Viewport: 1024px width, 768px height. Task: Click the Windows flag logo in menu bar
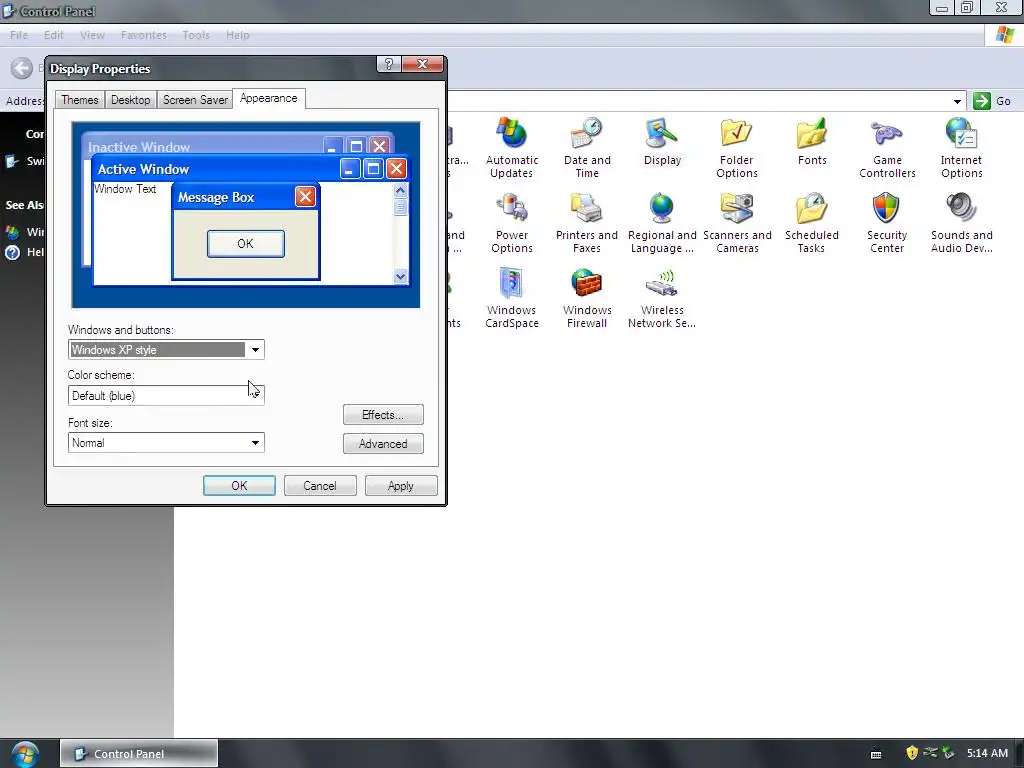point(1004,35)
